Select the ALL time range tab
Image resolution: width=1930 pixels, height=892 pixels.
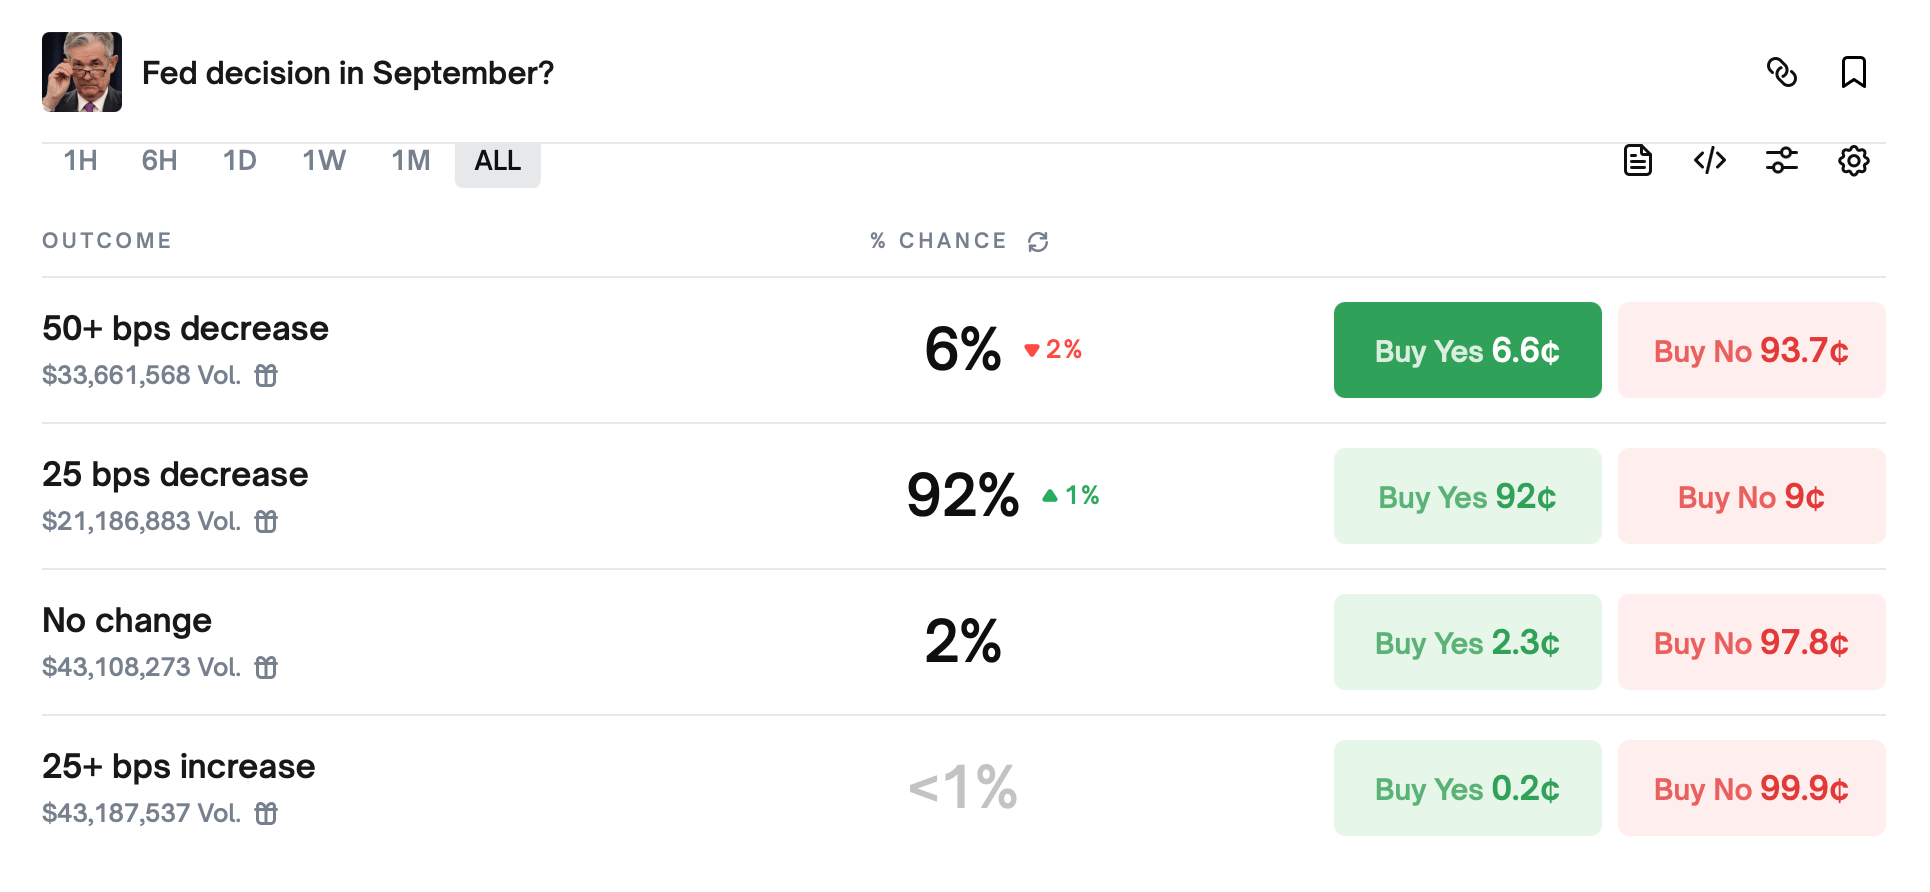pyautogui.click(x=498, y=161)
